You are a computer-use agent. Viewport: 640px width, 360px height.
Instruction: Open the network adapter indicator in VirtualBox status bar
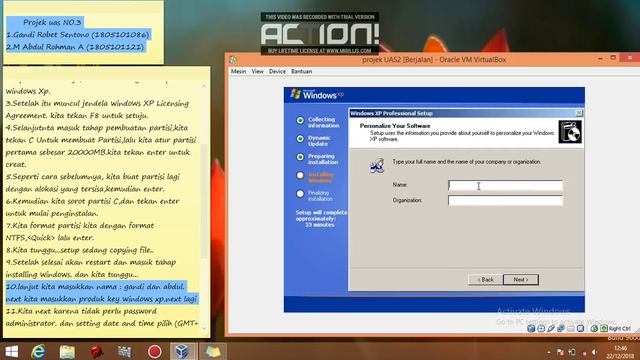click(x=561, y=328)
